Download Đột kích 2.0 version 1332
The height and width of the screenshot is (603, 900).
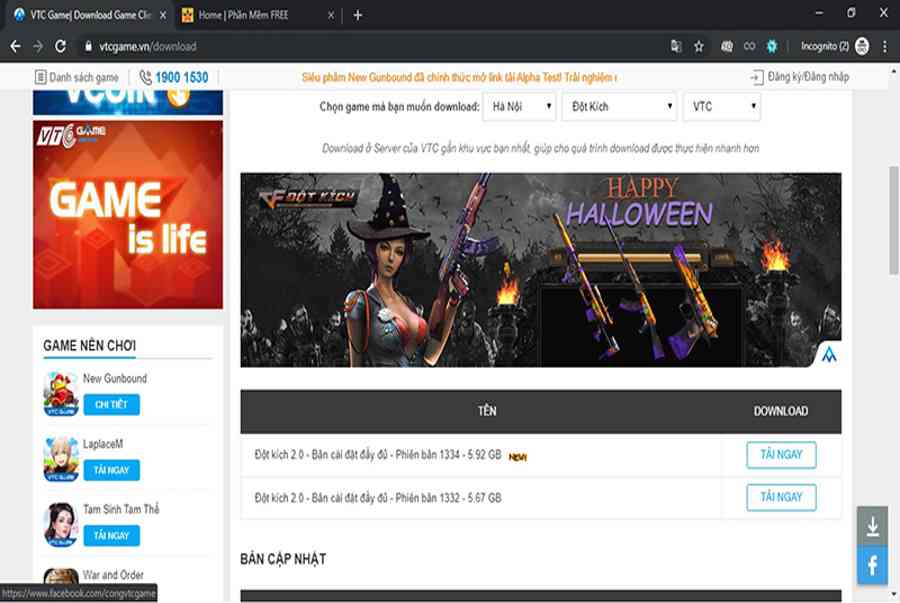click(781, 497)
